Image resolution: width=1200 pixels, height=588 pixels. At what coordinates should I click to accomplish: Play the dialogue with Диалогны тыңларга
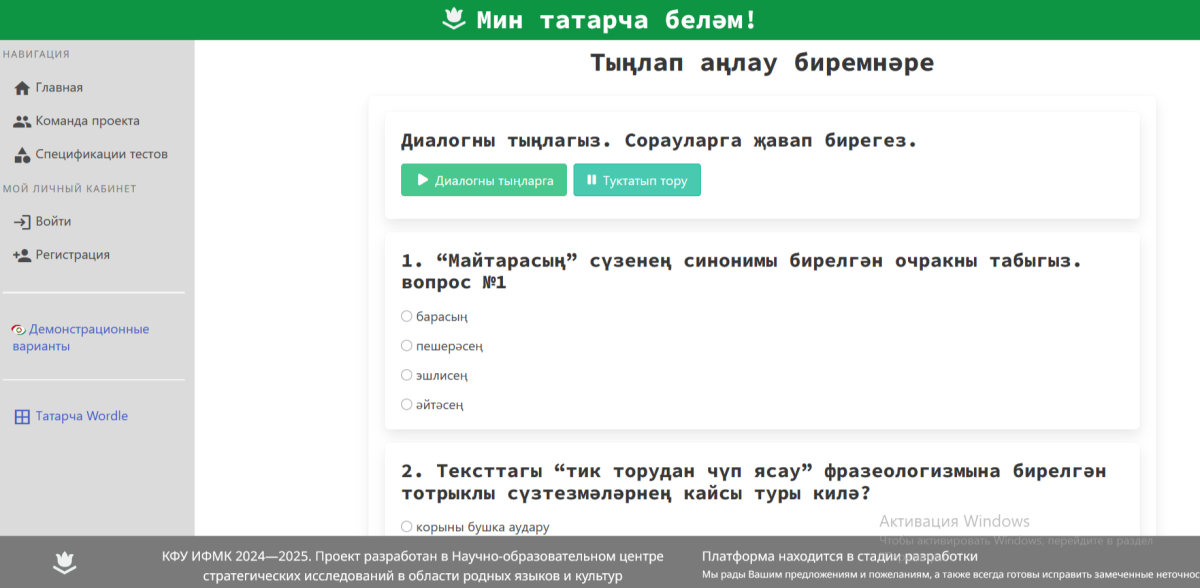coord(484,180)
